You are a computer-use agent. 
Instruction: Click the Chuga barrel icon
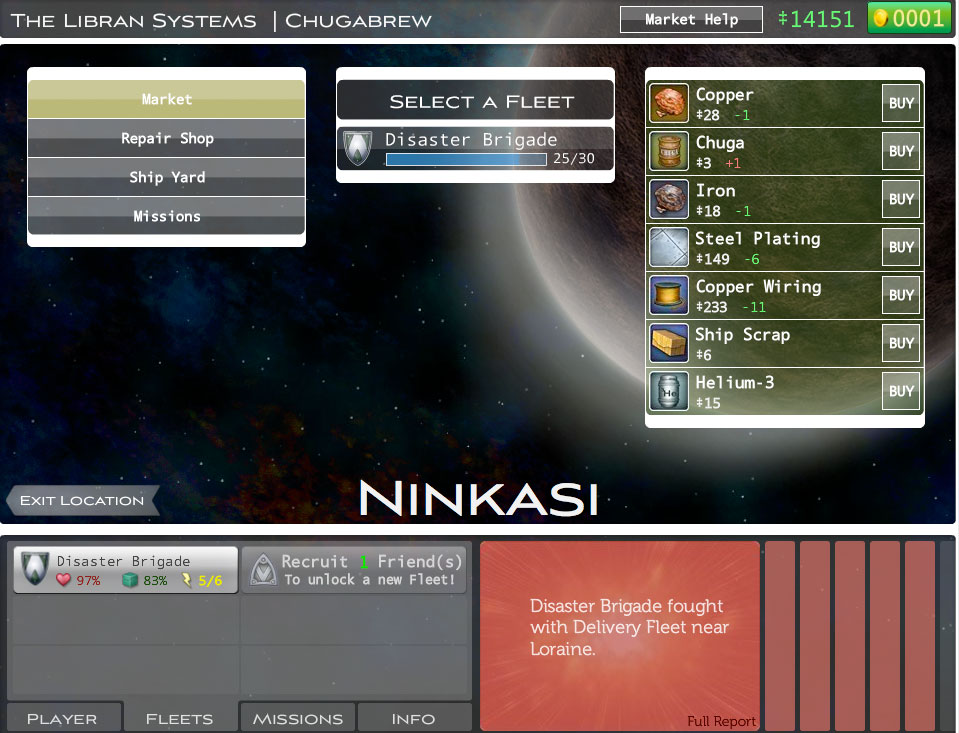point(669,151)
